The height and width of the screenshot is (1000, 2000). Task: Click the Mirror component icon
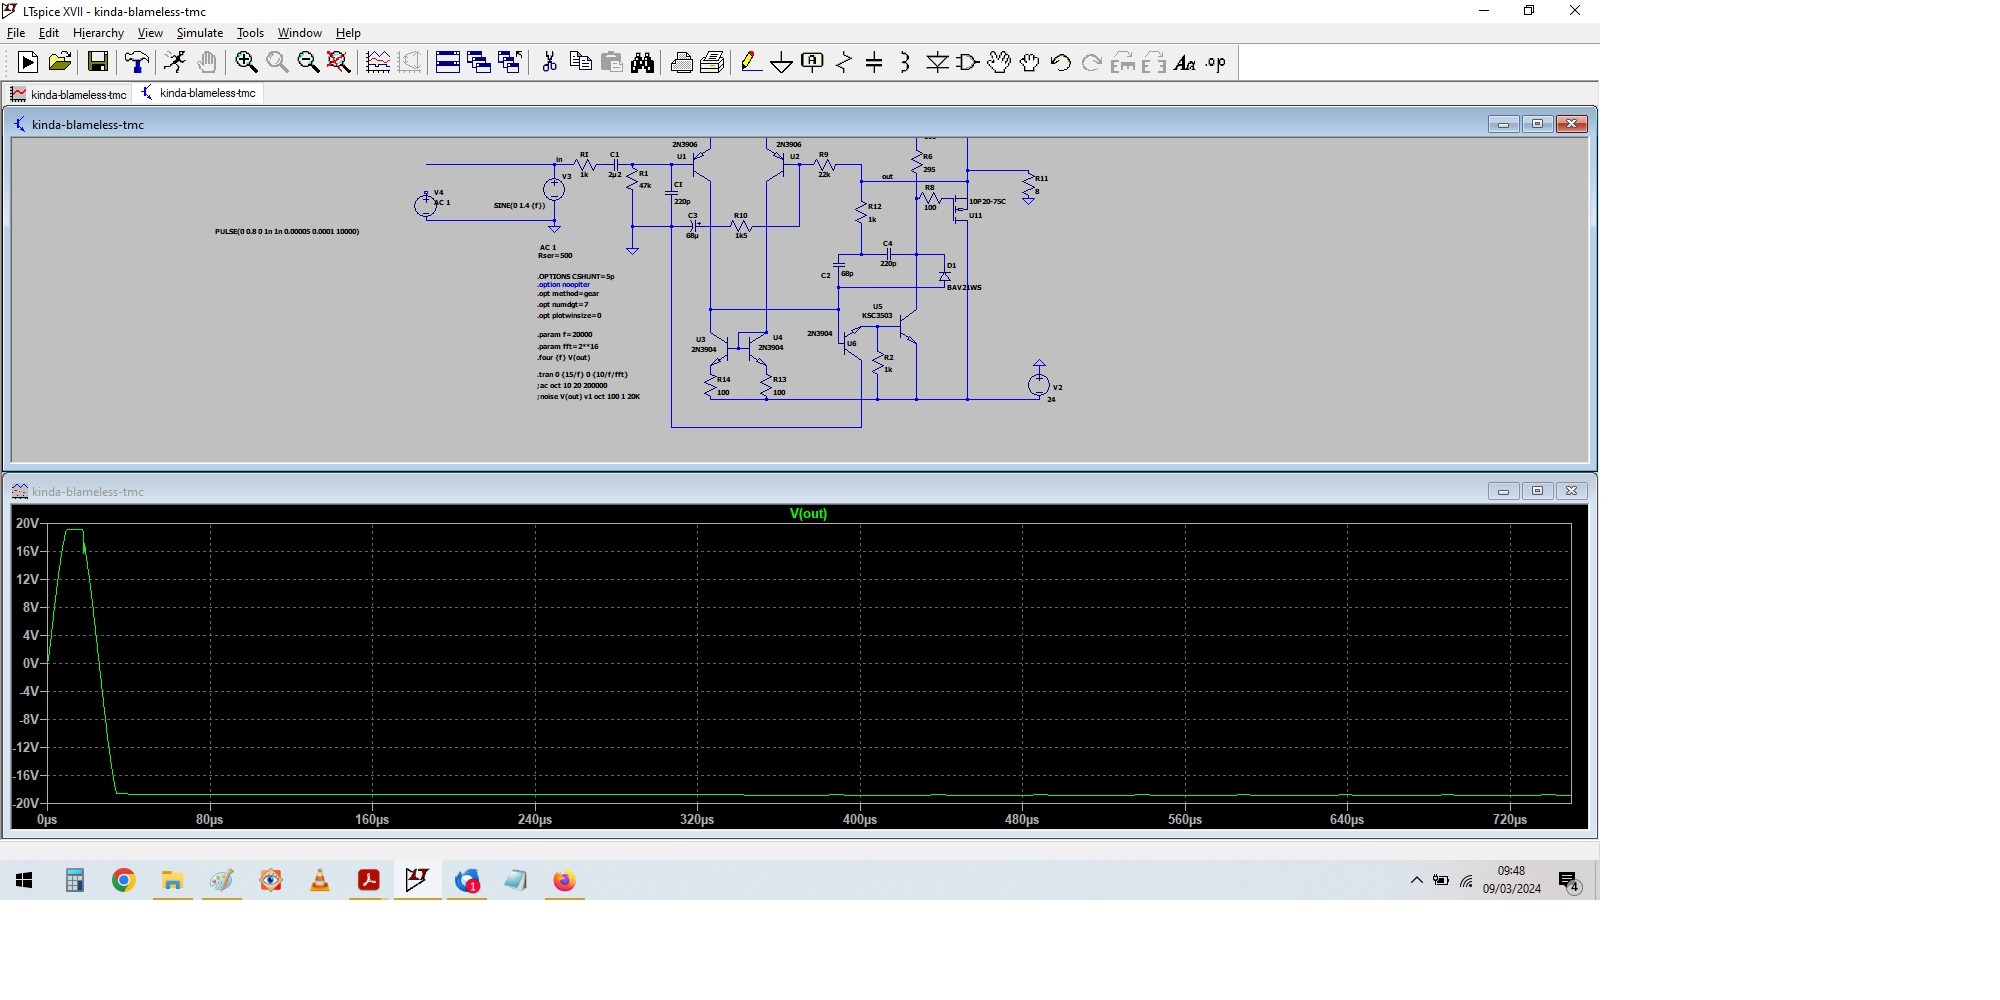1154,63
